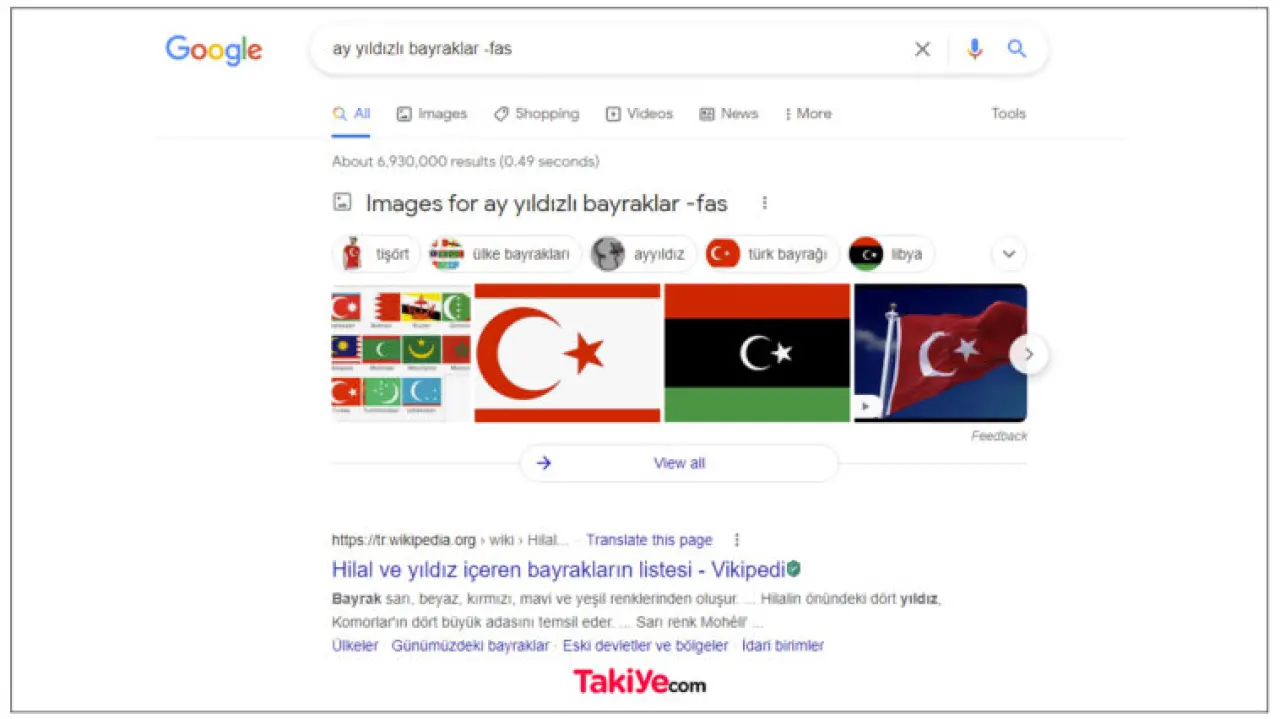1280x719 pixels.
Task: Show next images with the right arrow
Action: [x=1029, y=354]
